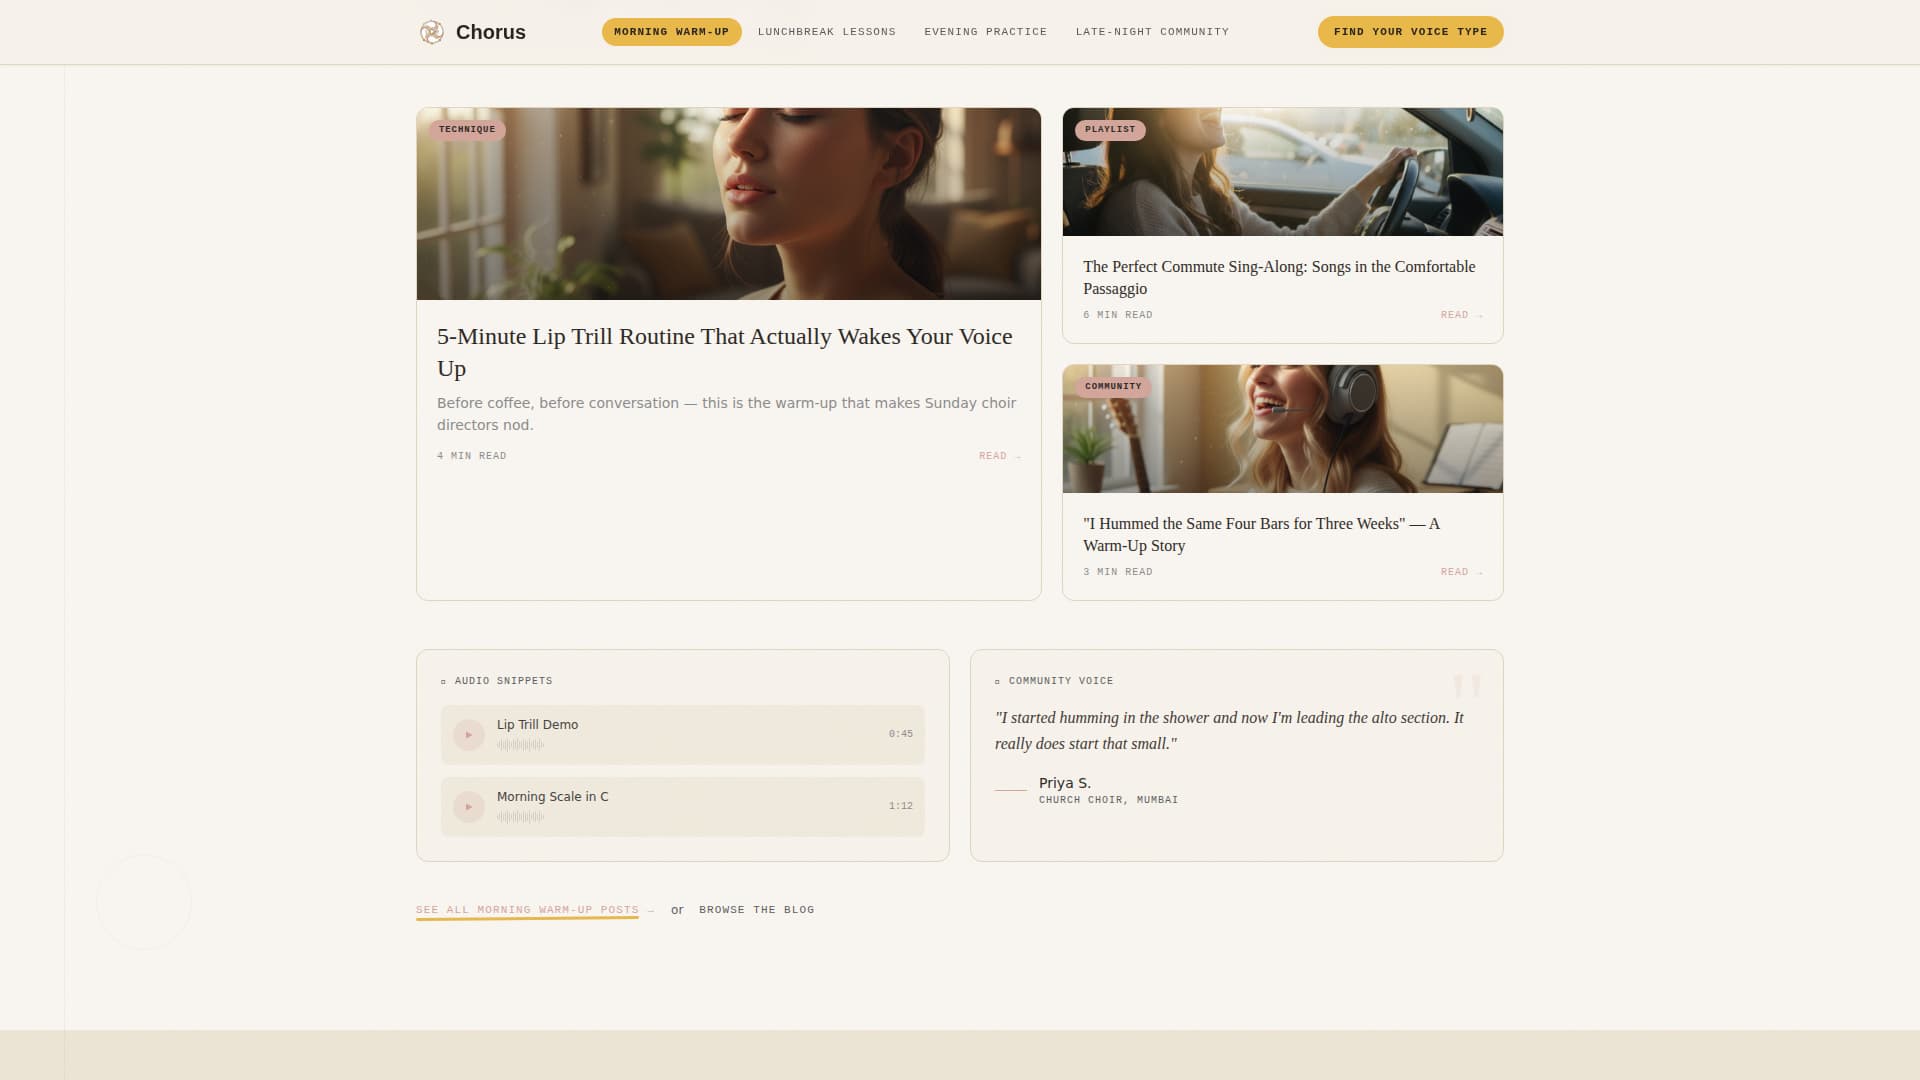The height and width of the screenshot is (1080, 1920).
Task: Click the Priya S. name
Action: click(x=1064, y=783)
